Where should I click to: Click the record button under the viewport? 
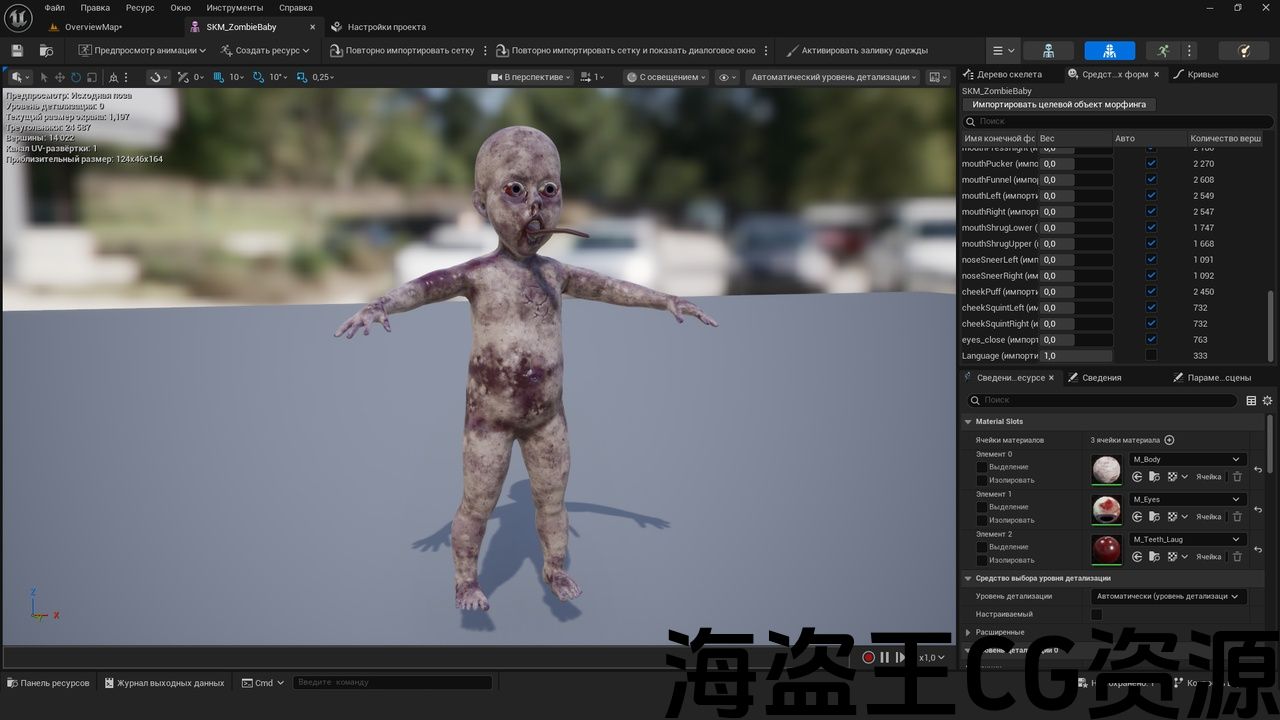(x=868, y=657)
